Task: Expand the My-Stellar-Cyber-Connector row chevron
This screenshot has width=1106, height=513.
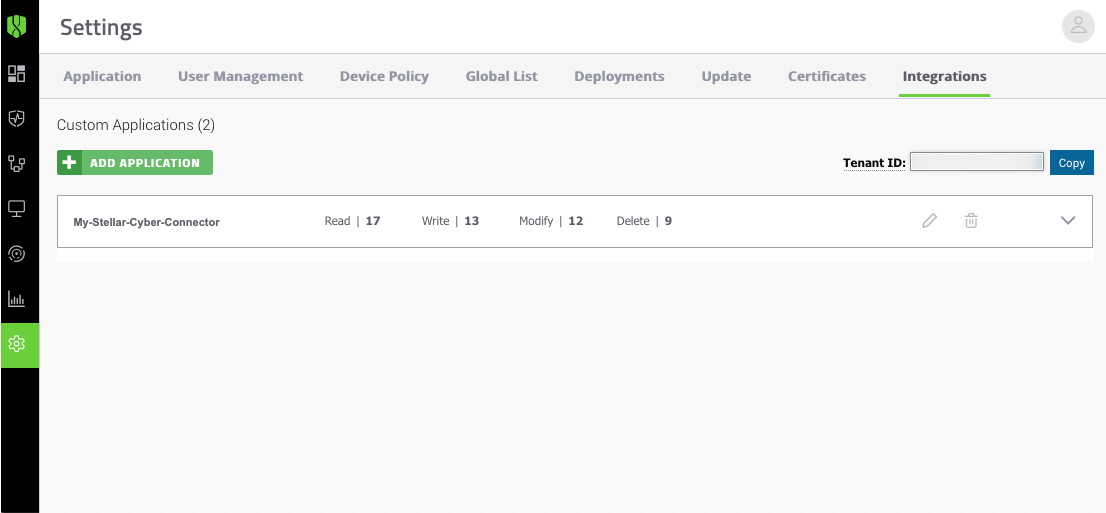Action: 1068,221
